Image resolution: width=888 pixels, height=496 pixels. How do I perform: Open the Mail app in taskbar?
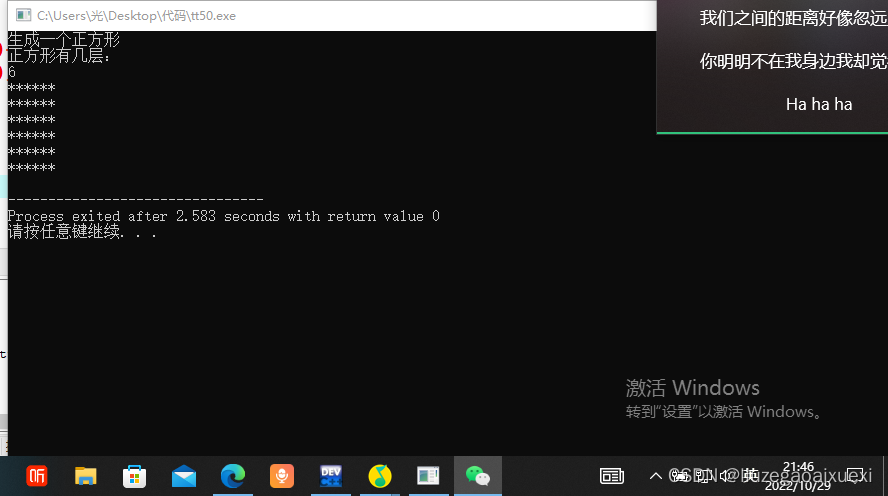[x=183, y=476]
